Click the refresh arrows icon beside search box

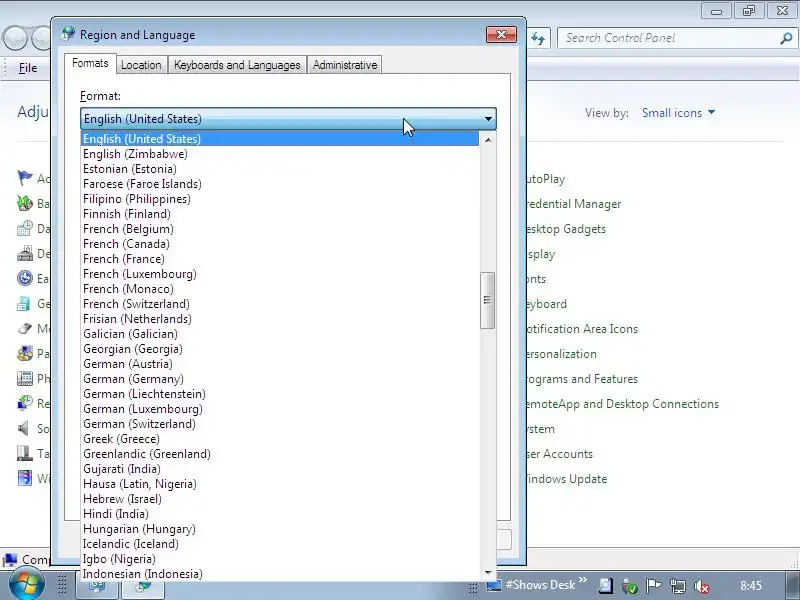(538, 38)
